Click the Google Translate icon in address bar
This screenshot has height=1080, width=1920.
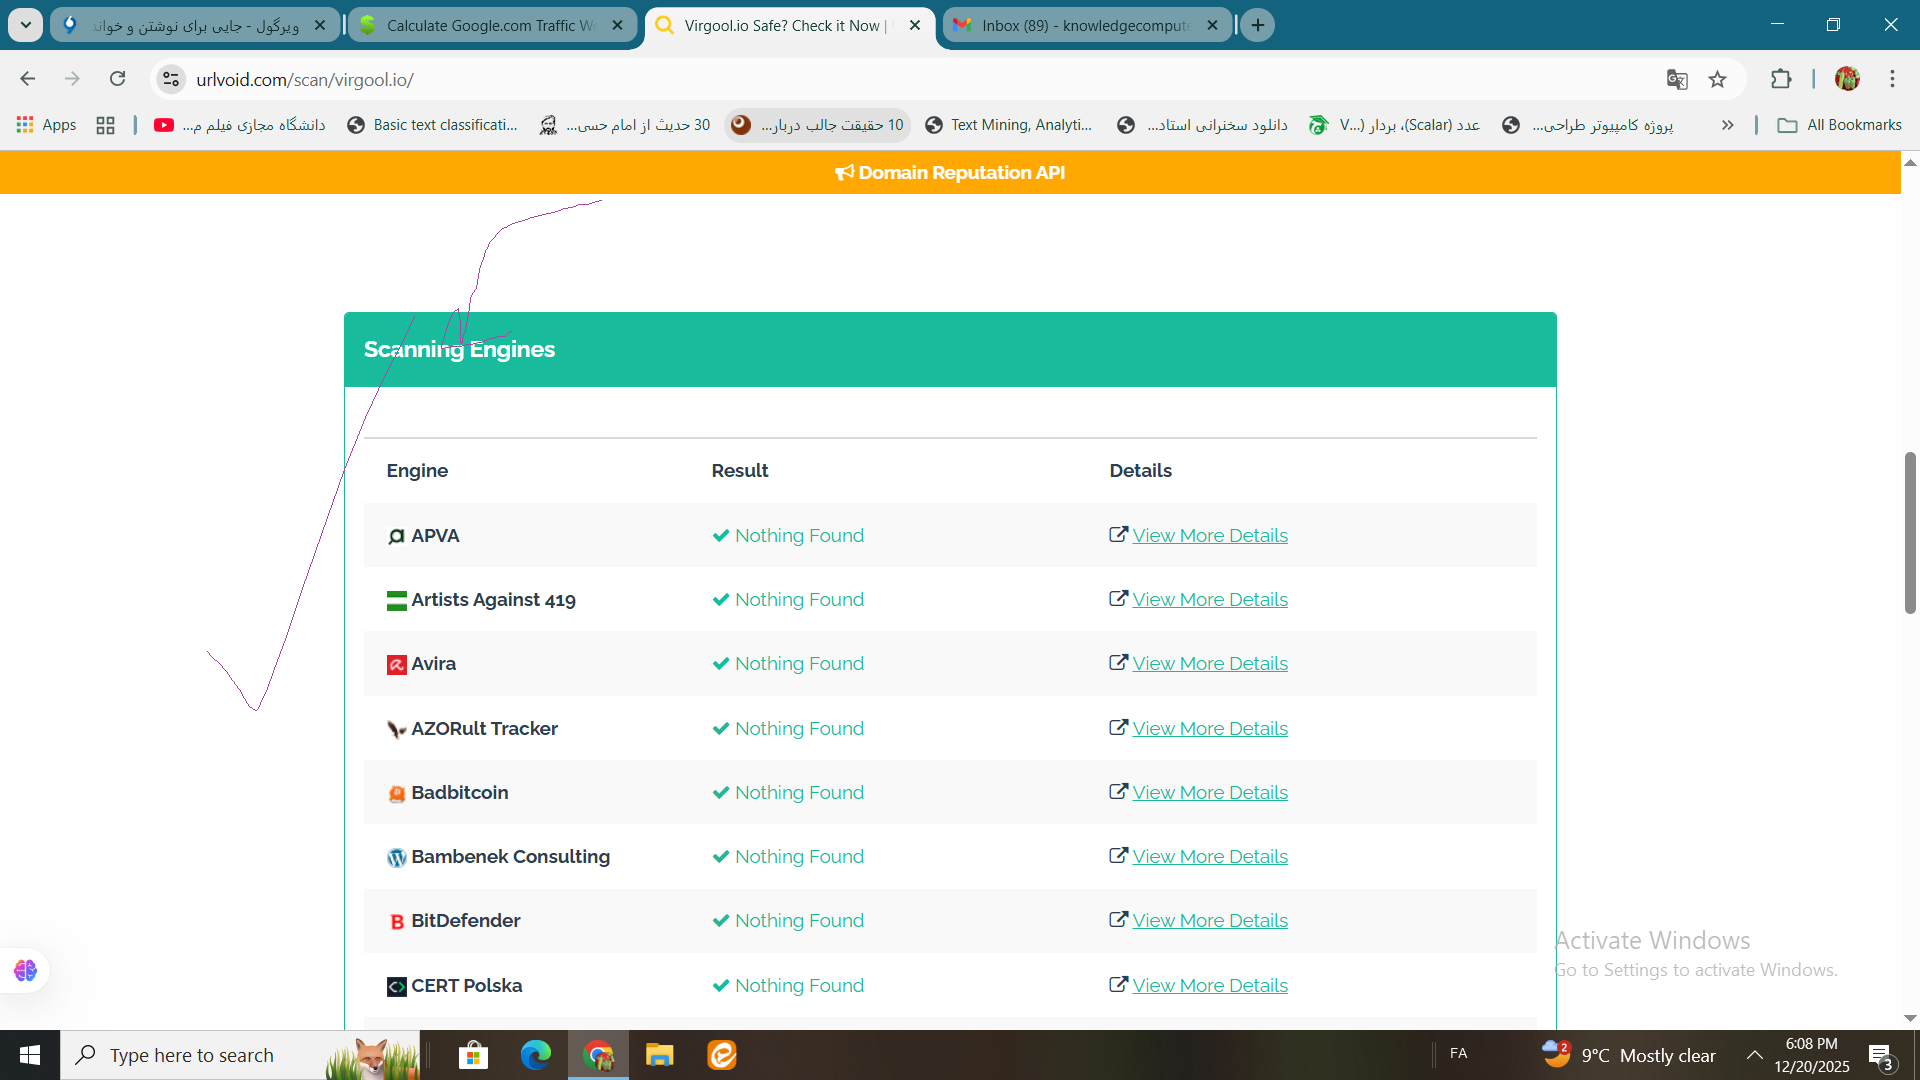(1678, 79)
